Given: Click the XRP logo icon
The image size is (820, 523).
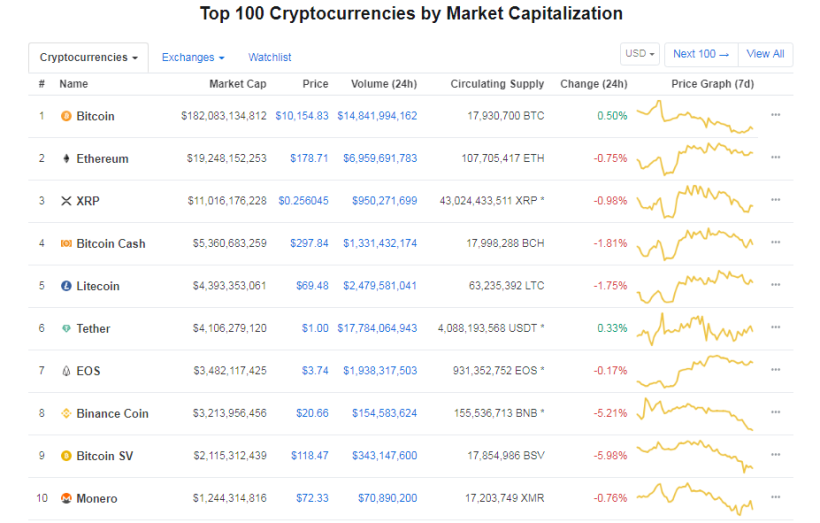Looking at the screenshot, I should pos(66,201).
